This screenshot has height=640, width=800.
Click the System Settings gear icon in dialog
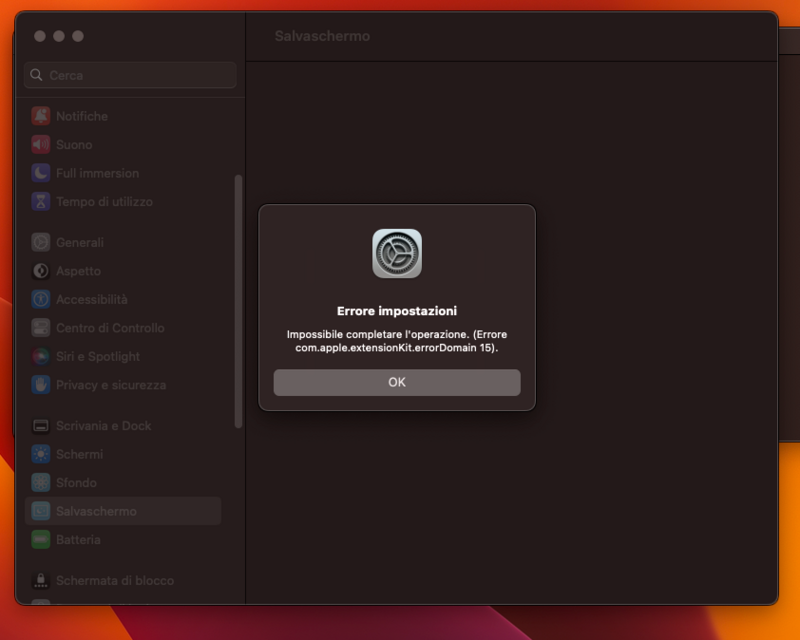point(397,254)
